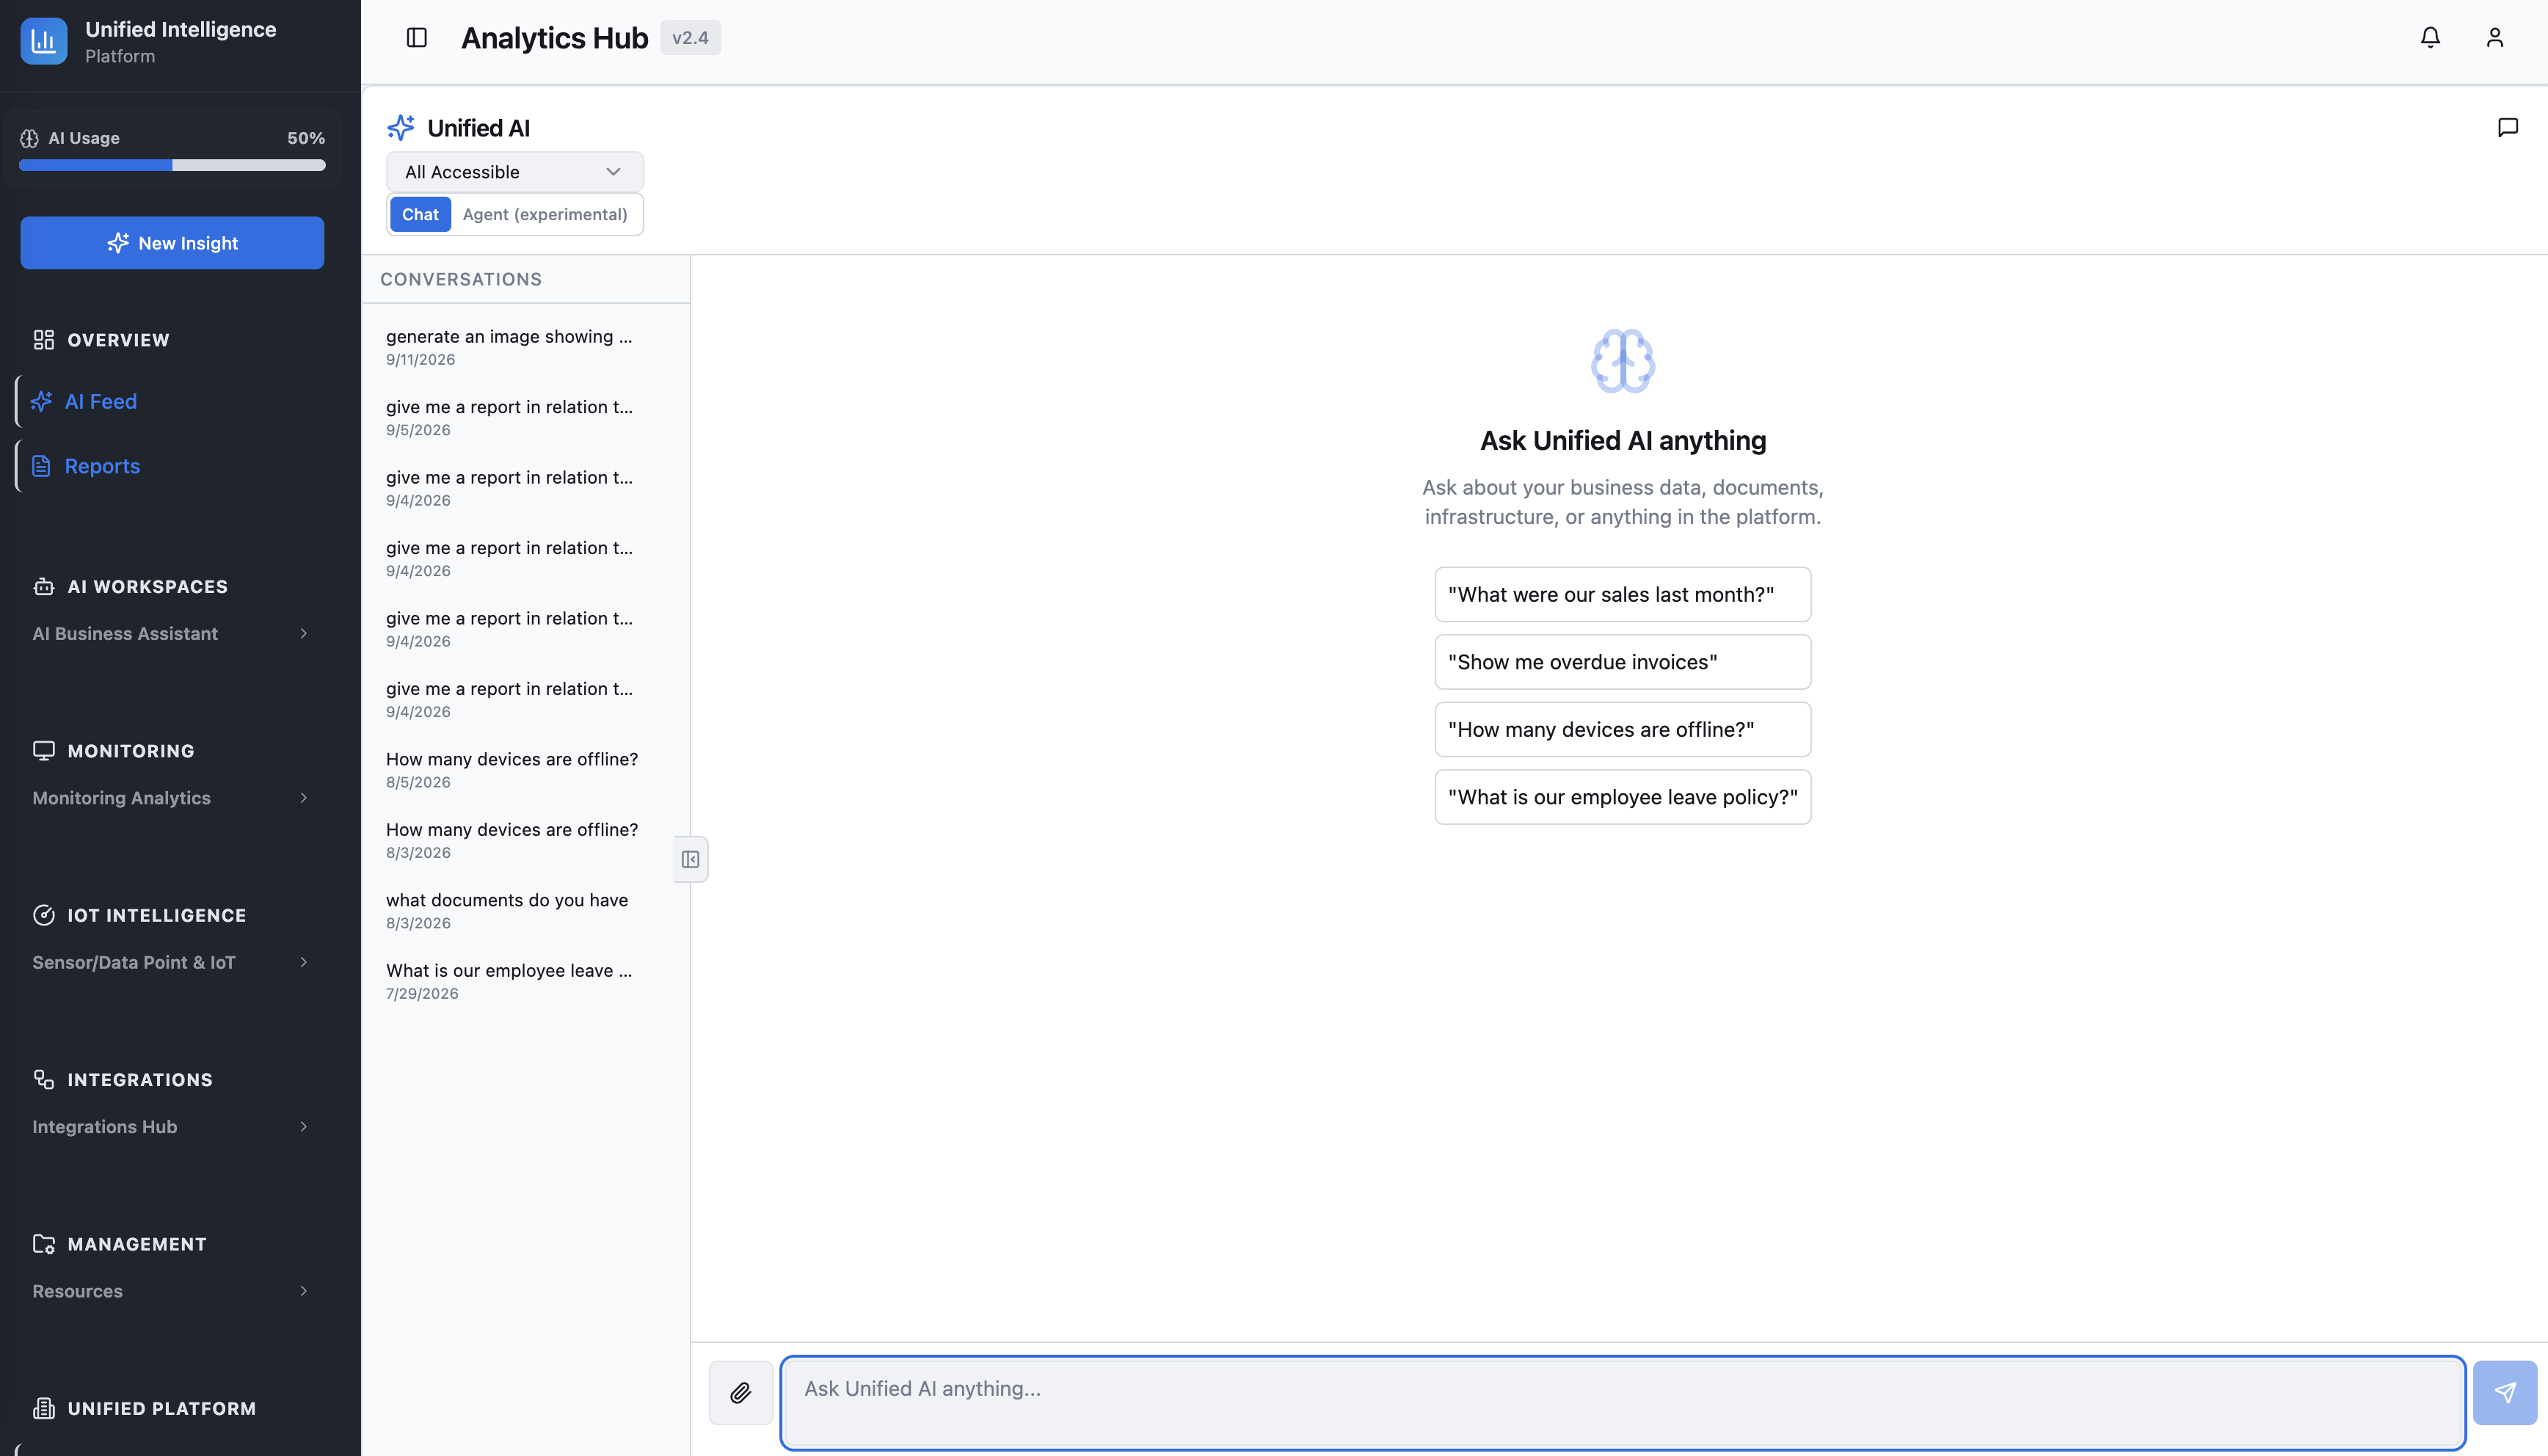
Task: Click the New Insight button
Action: click(x=172, y=243)
